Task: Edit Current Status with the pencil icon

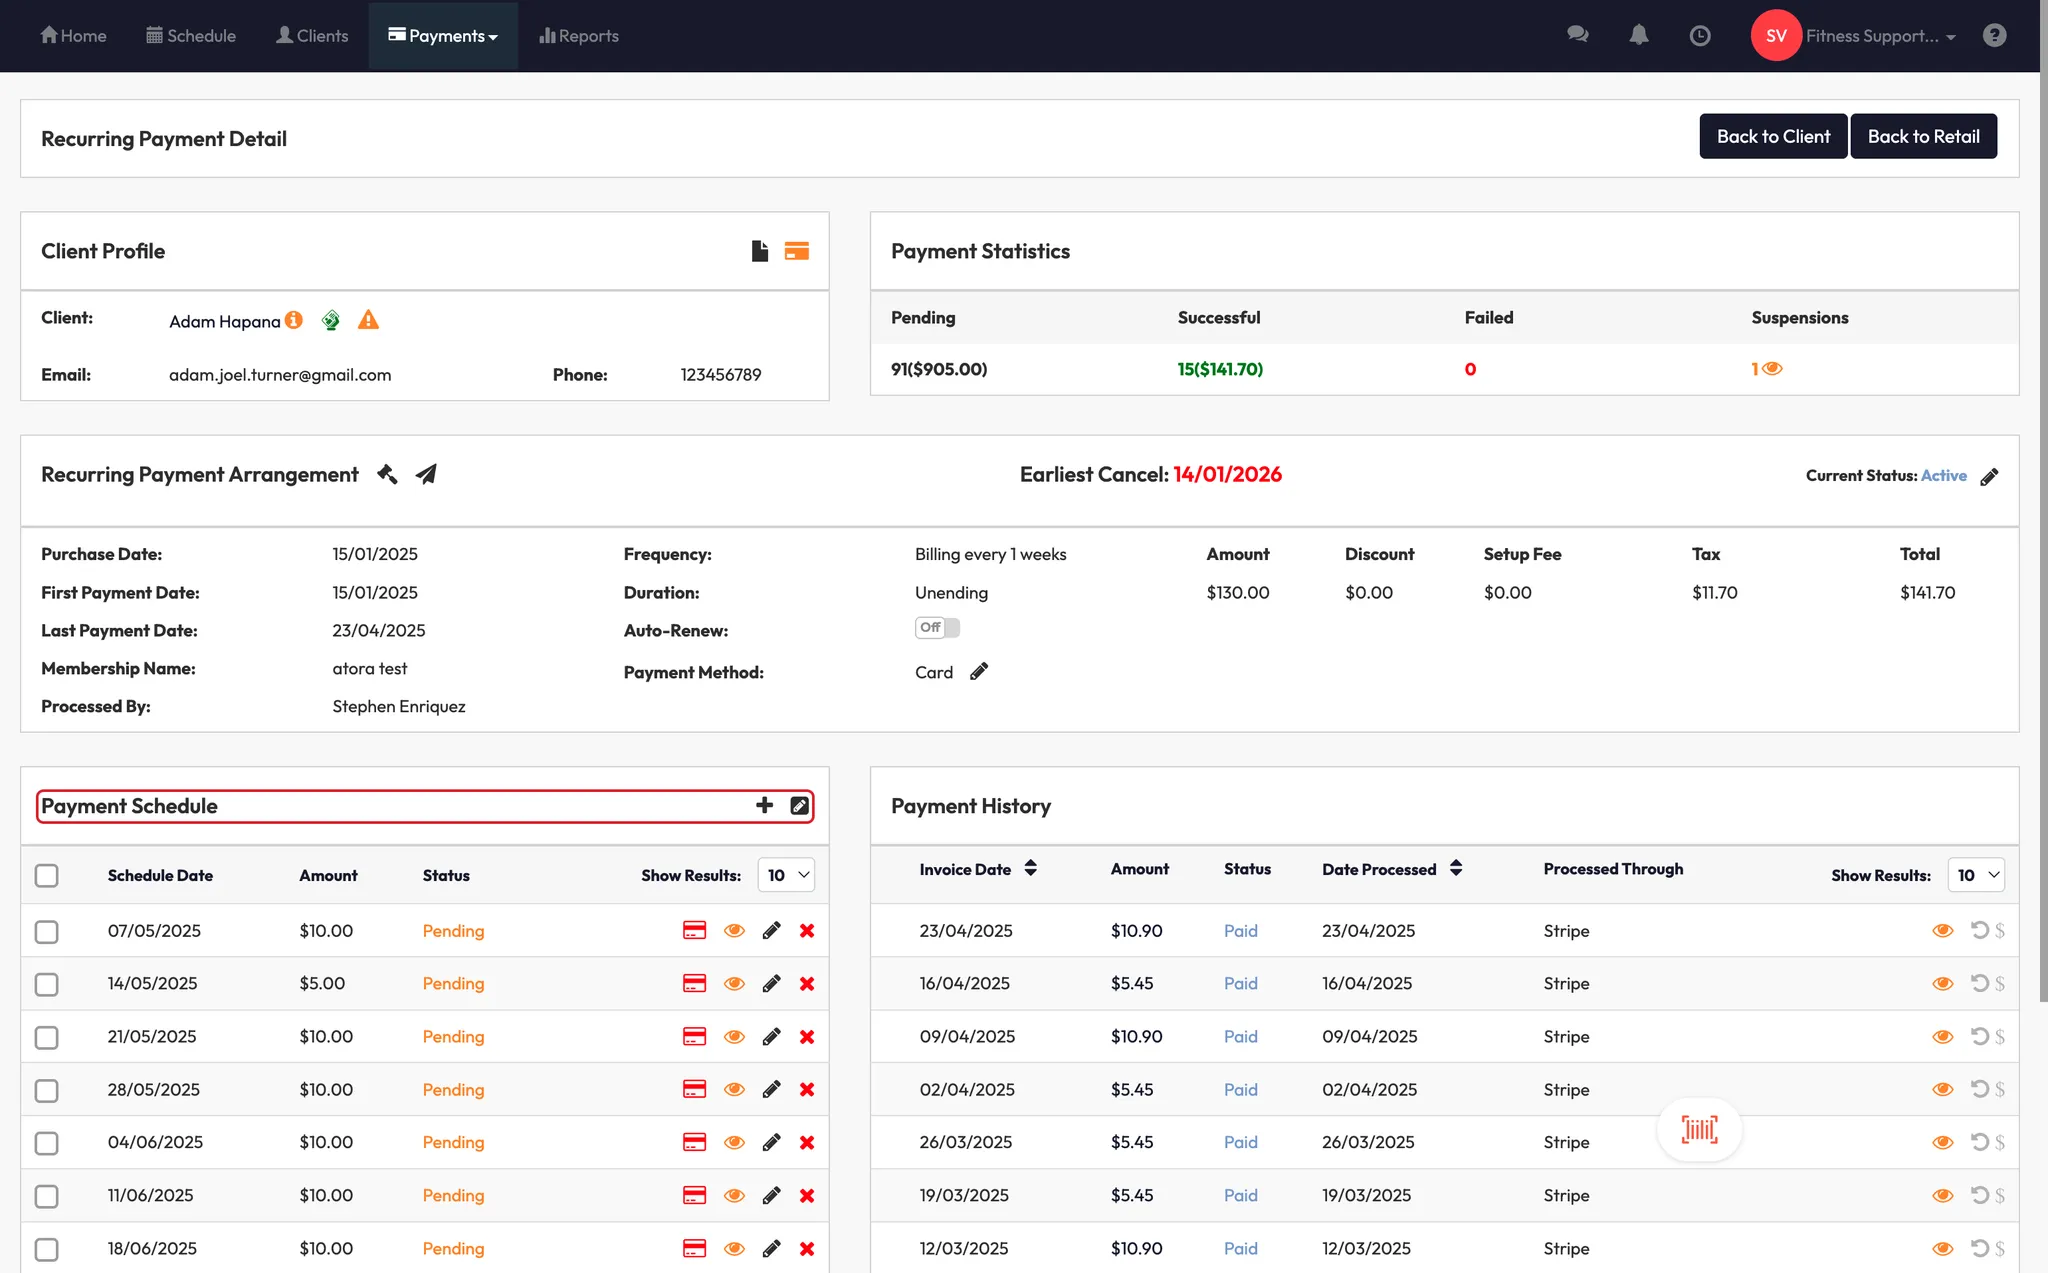Action: pyautogui.click(x=1989, y=476)
